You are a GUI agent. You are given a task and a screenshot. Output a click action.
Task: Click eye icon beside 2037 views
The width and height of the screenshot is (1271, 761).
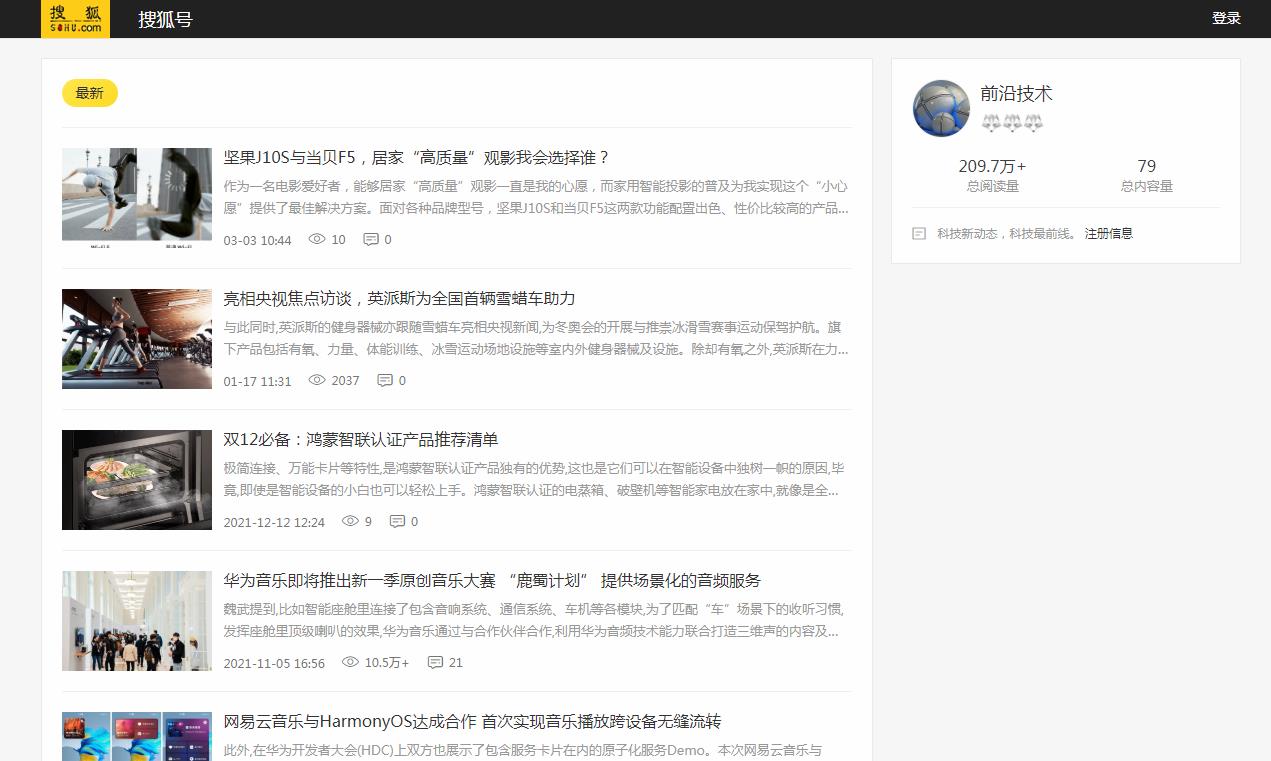[x=317, y=380]
